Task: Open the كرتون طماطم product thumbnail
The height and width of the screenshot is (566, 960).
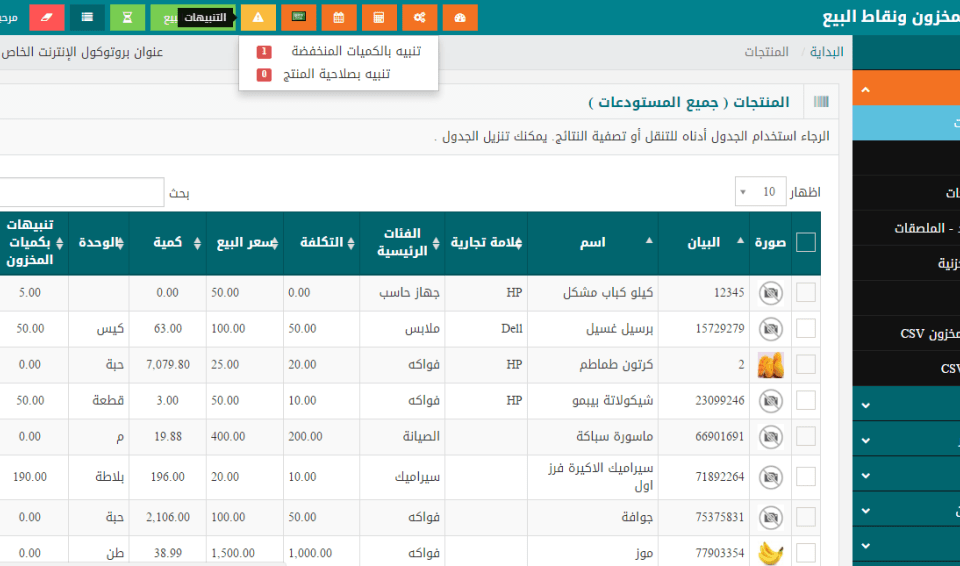Action: pos(770,365)
